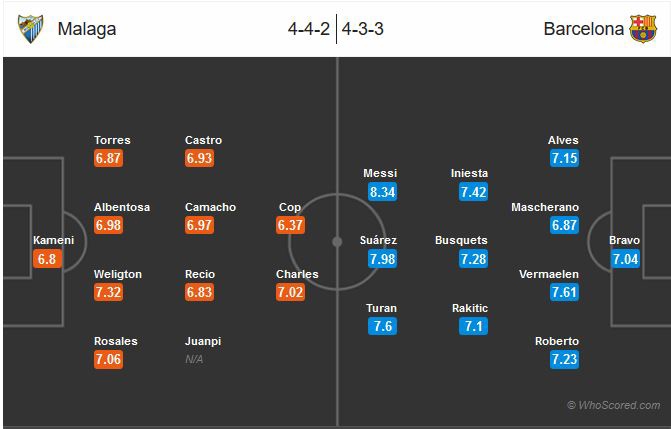
Task: Select Cop's 6.37 rating badge
Action: [290, 226]
